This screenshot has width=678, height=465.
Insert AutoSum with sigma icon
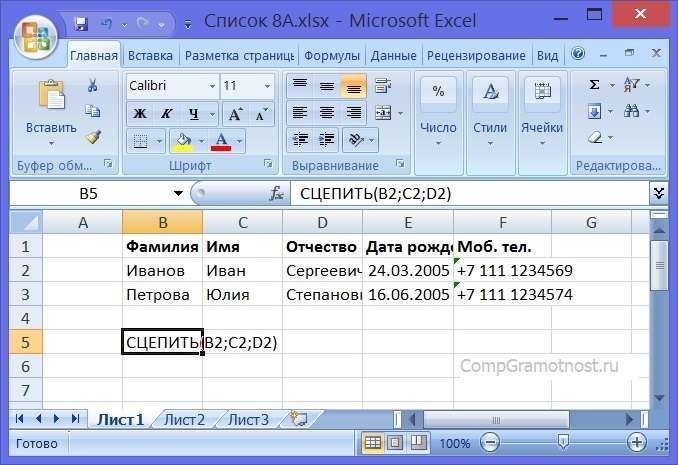click(595, 85)
